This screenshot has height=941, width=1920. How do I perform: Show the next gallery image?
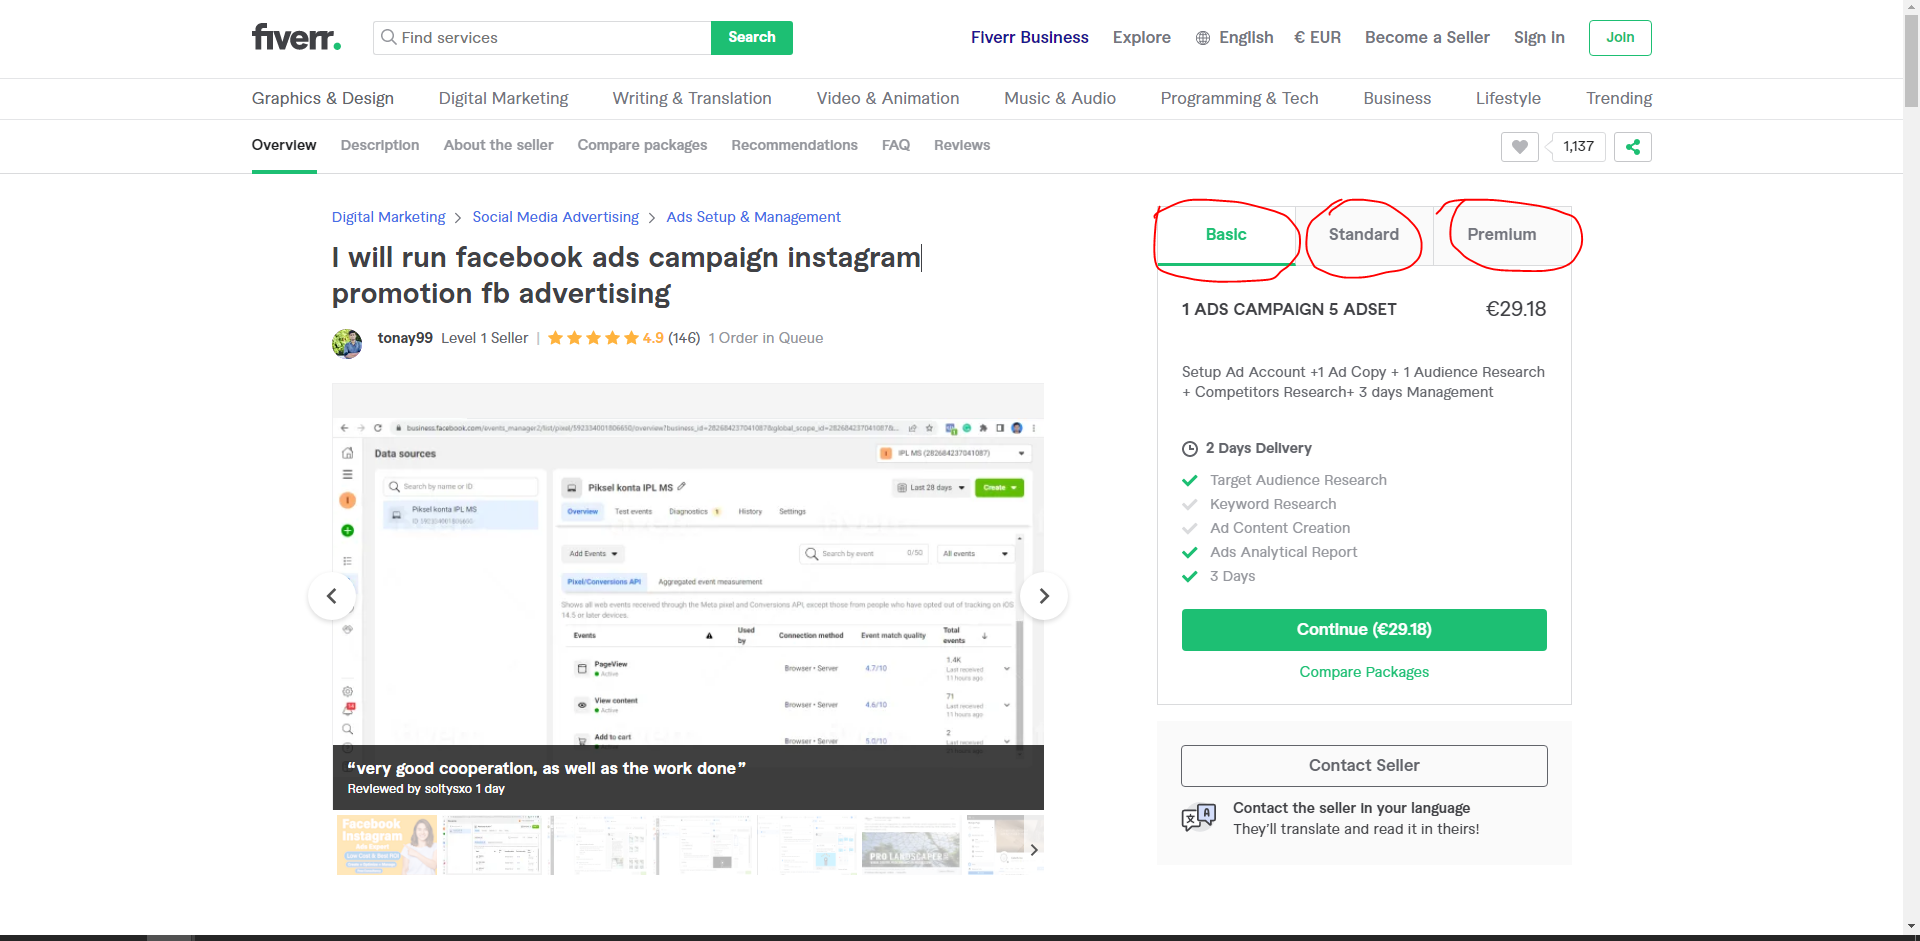(x=1044, y=596)
